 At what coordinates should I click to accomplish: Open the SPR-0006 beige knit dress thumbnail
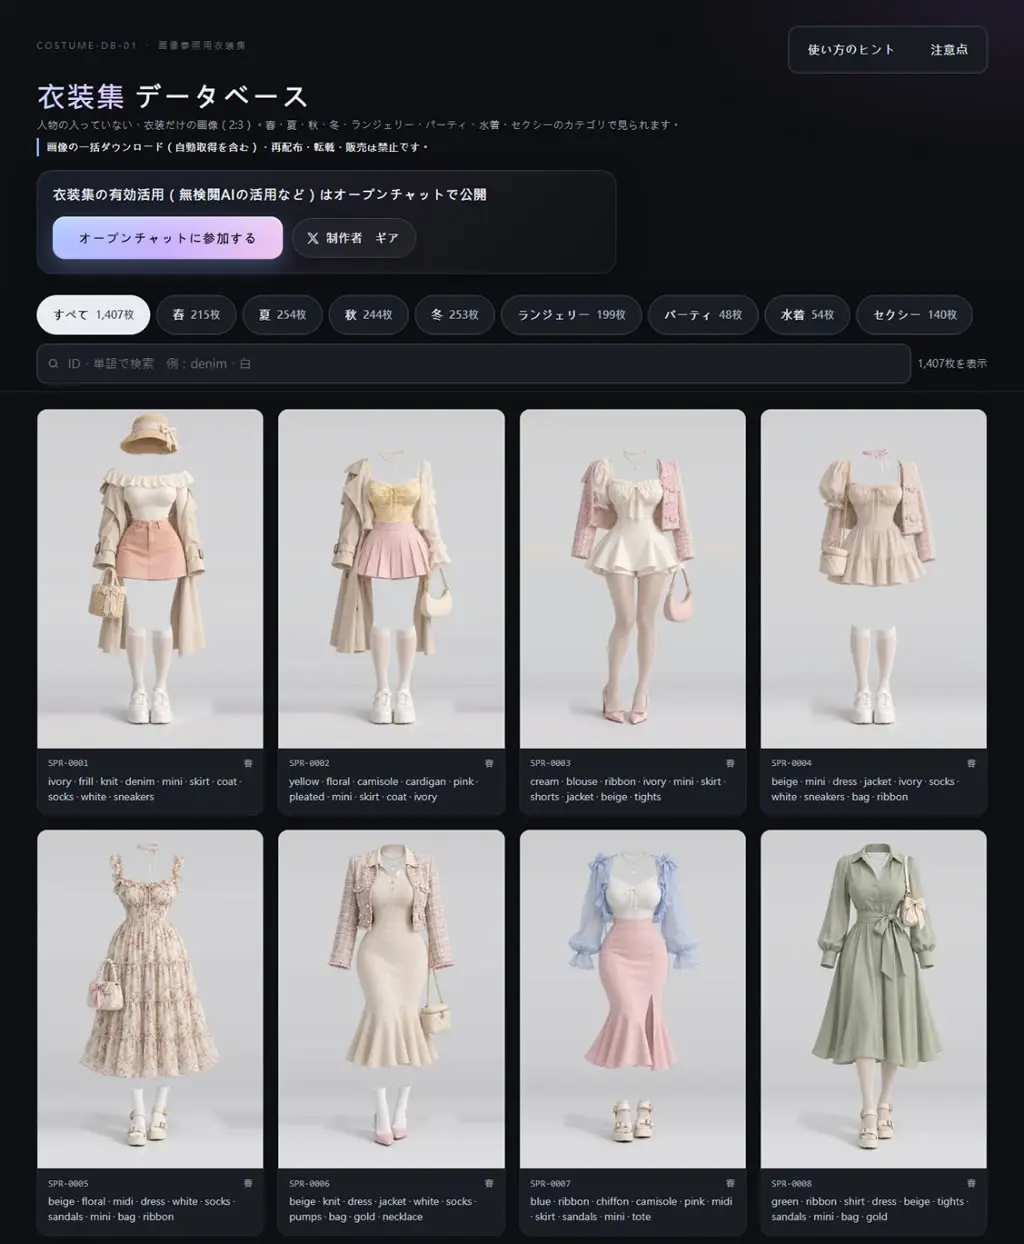[391, 999]
